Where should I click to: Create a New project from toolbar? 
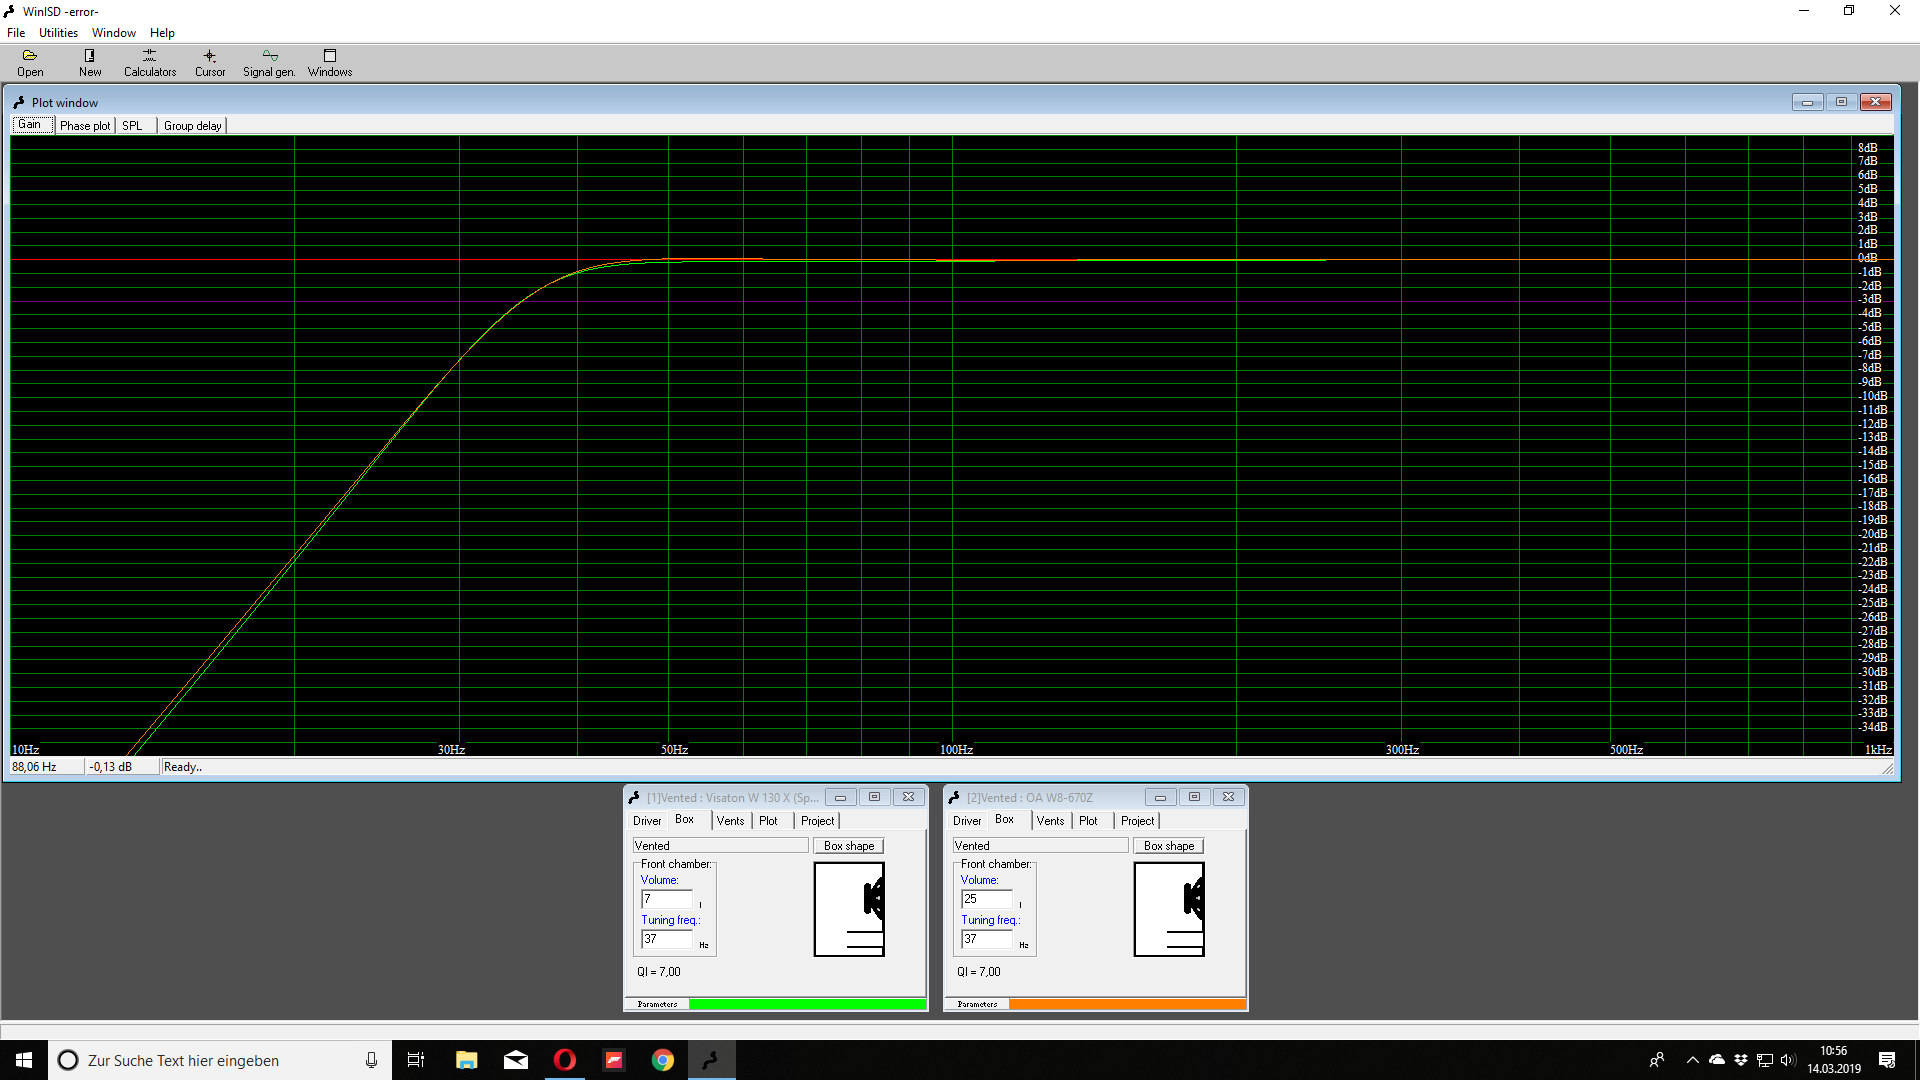pos(90,62)
